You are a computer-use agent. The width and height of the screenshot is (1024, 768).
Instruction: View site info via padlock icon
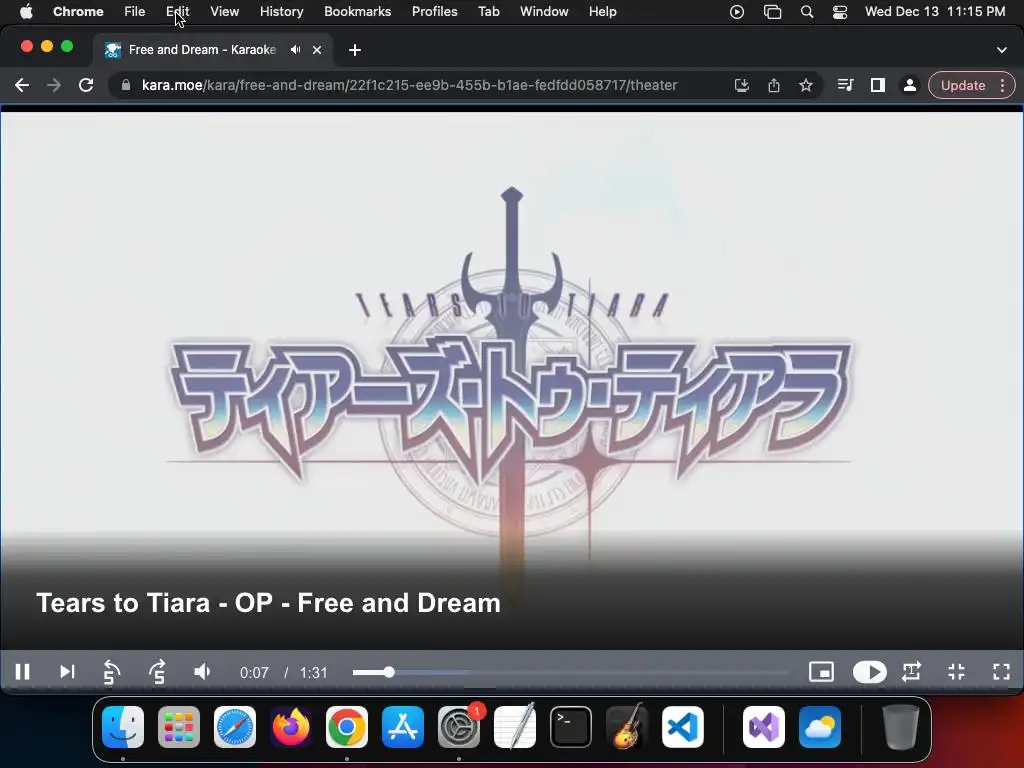[125, 85]
